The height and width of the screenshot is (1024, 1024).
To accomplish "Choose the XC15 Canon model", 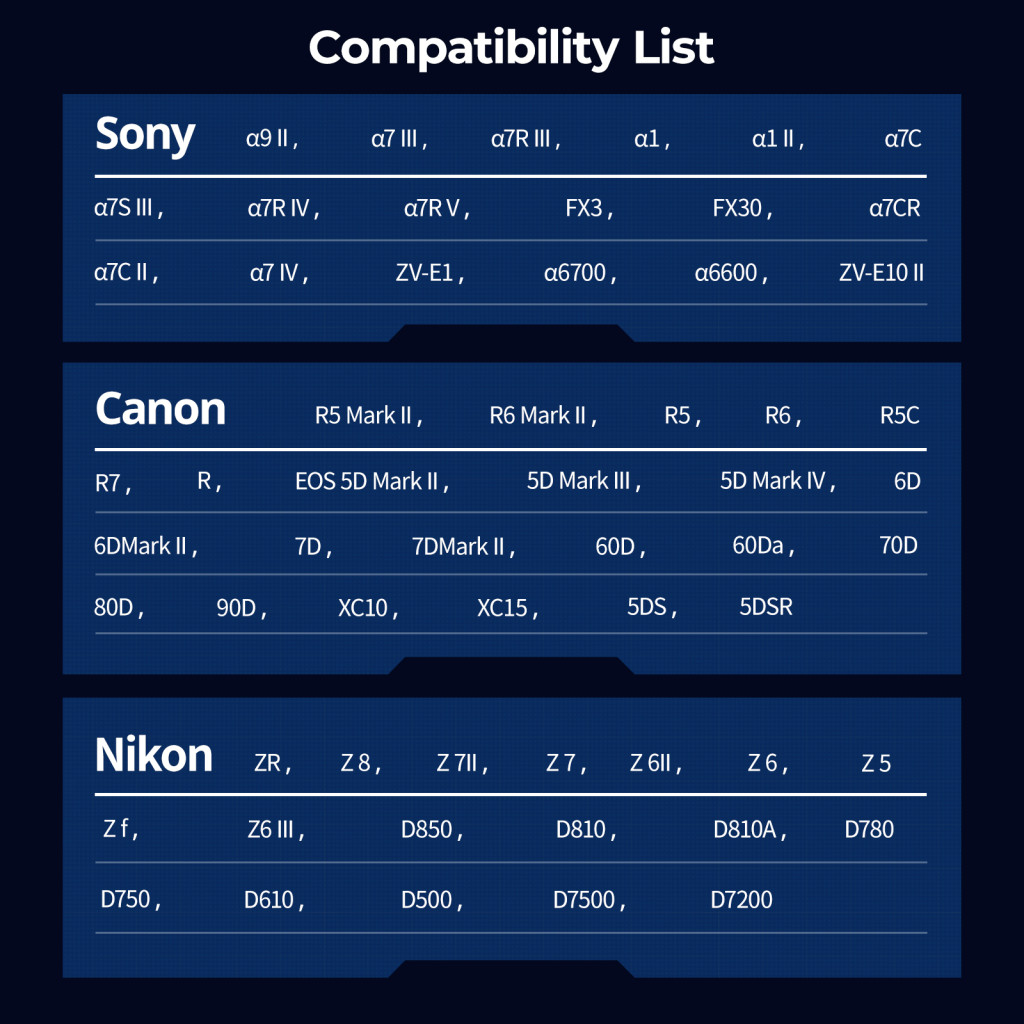I will pos(502,607).
